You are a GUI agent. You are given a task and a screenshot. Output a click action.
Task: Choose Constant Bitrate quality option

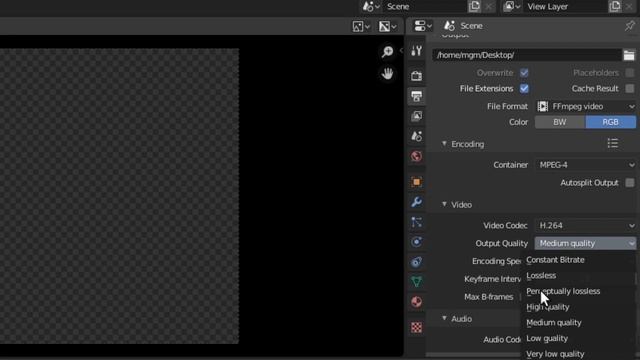tap(579, 260)
